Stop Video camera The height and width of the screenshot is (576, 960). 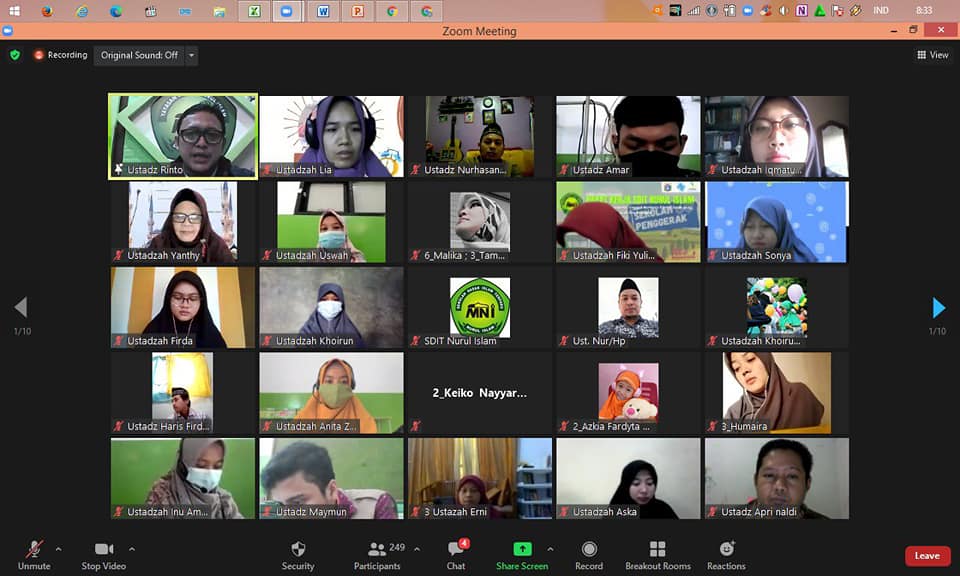coord(104,555)
